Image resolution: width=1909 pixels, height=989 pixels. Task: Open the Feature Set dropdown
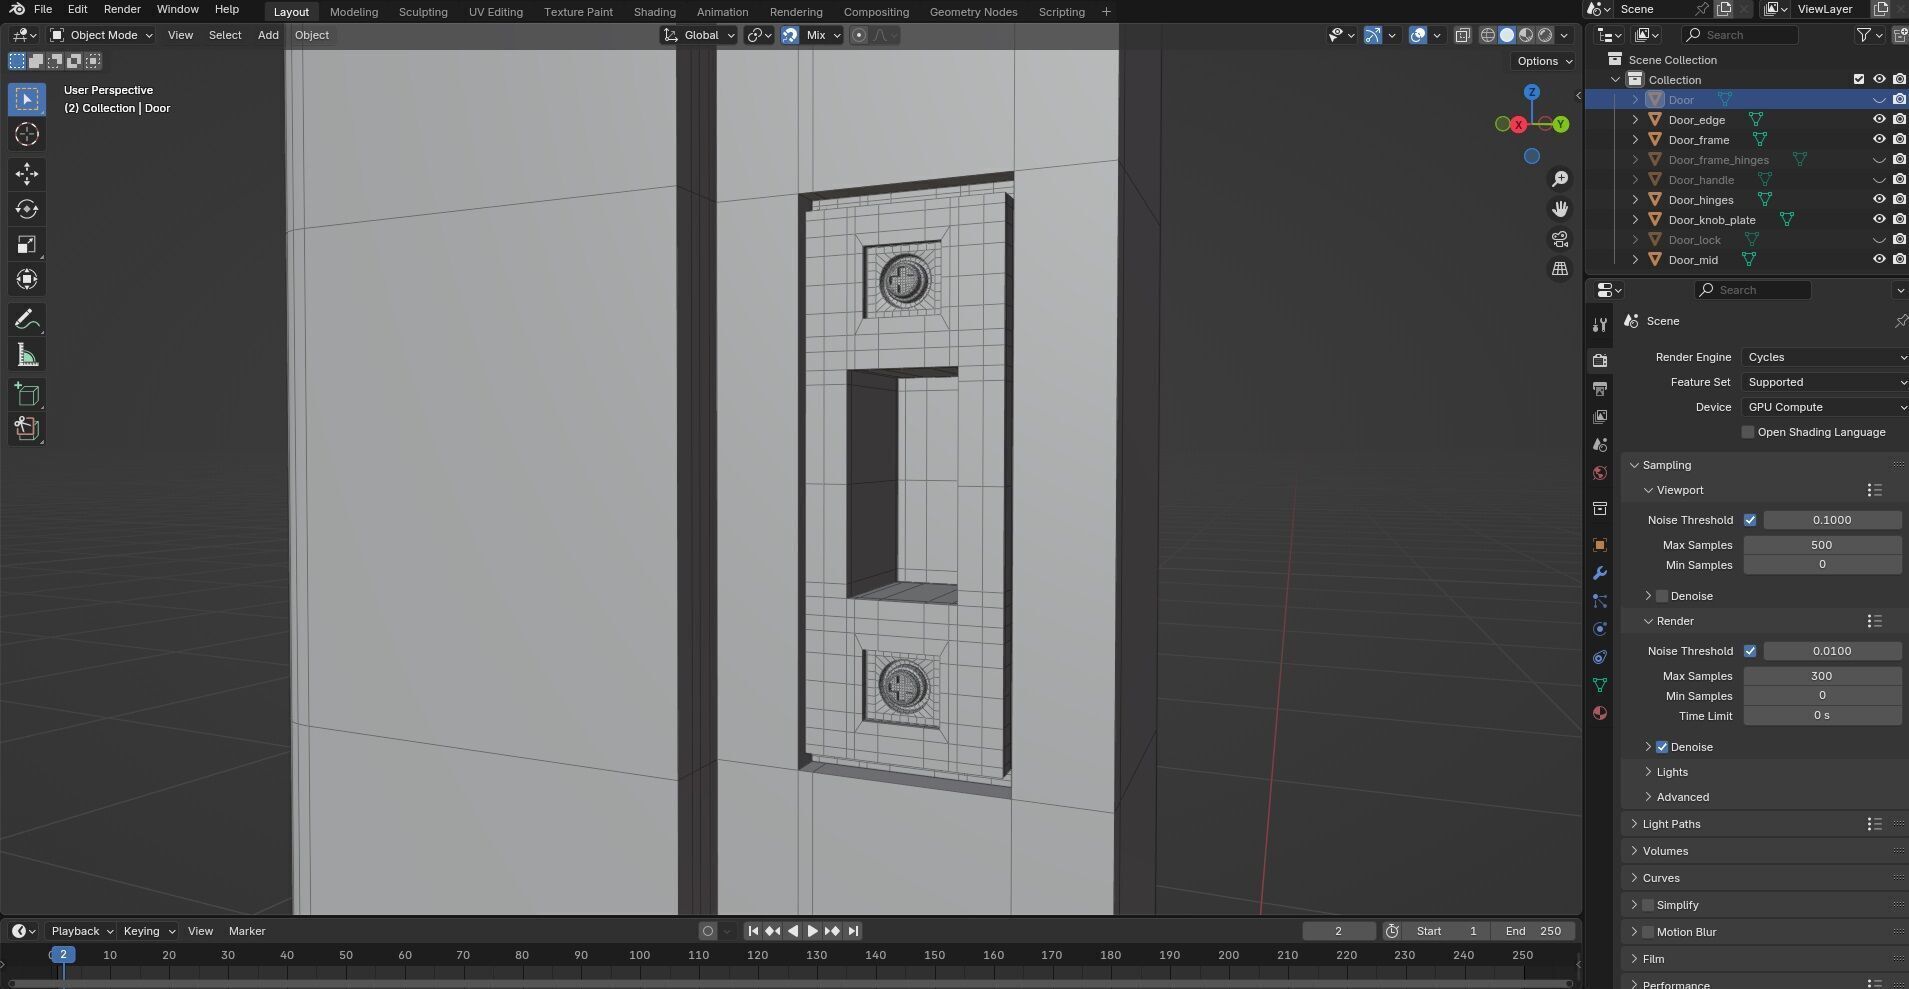(1825, 382)
